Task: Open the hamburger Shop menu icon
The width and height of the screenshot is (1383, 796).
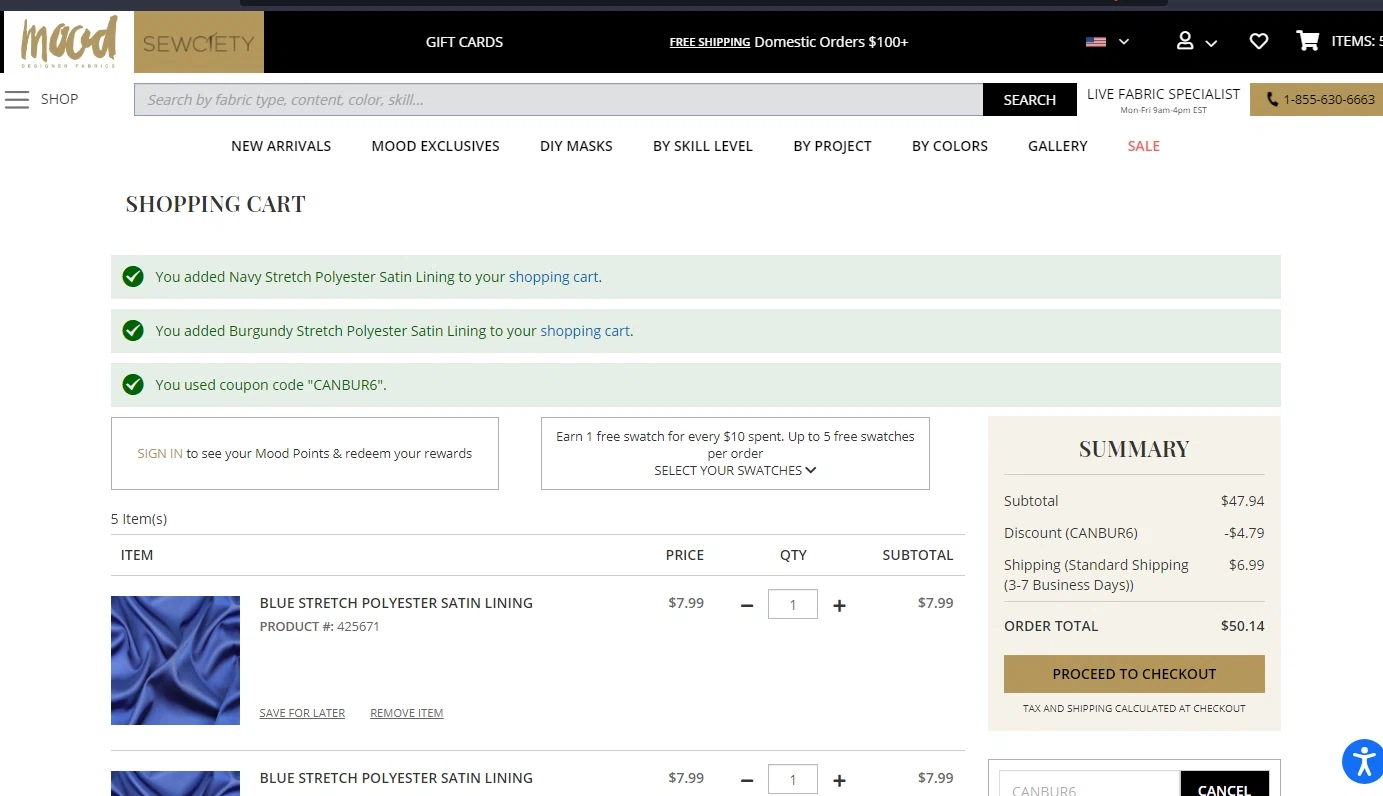Action: (x=17, y=99)
